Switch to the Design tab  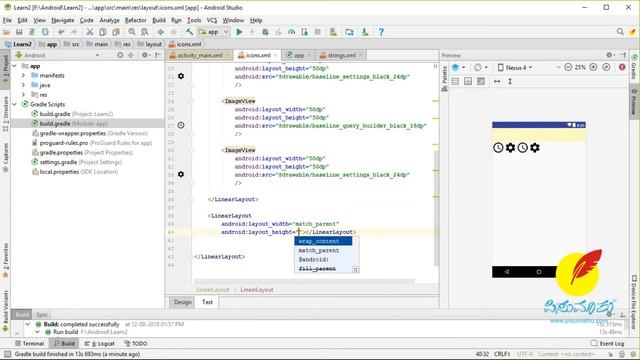coord(182,302)
